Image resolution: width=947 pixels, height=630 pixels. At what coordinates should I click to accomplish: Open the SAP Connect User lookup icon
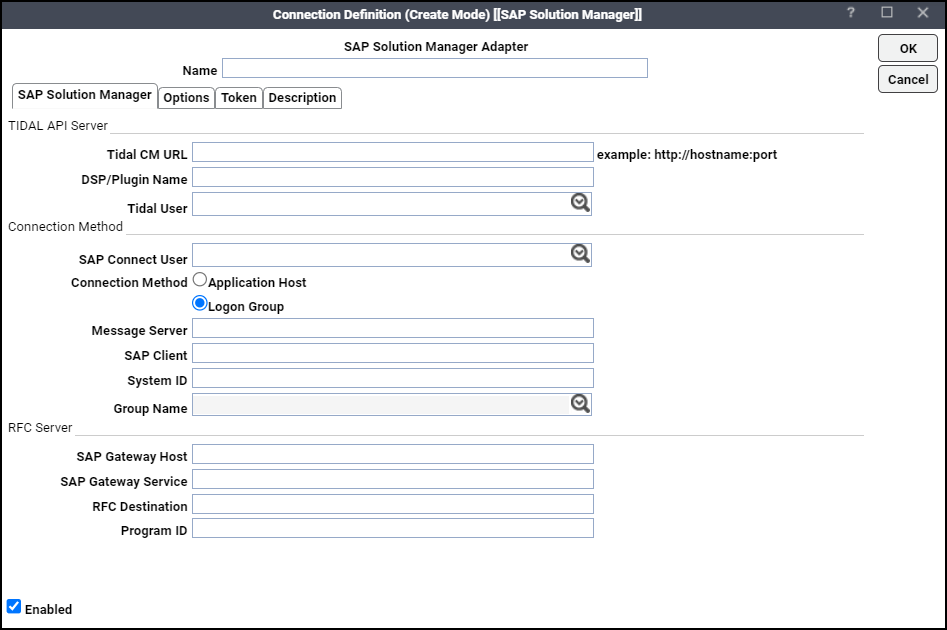click(580, 254)
